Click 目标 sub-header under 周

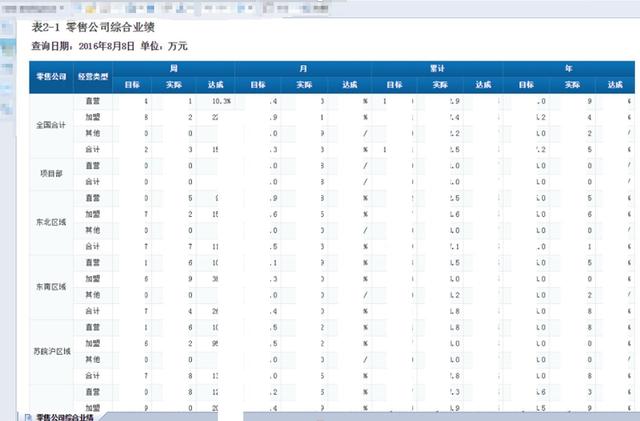(x=132, y=85)
